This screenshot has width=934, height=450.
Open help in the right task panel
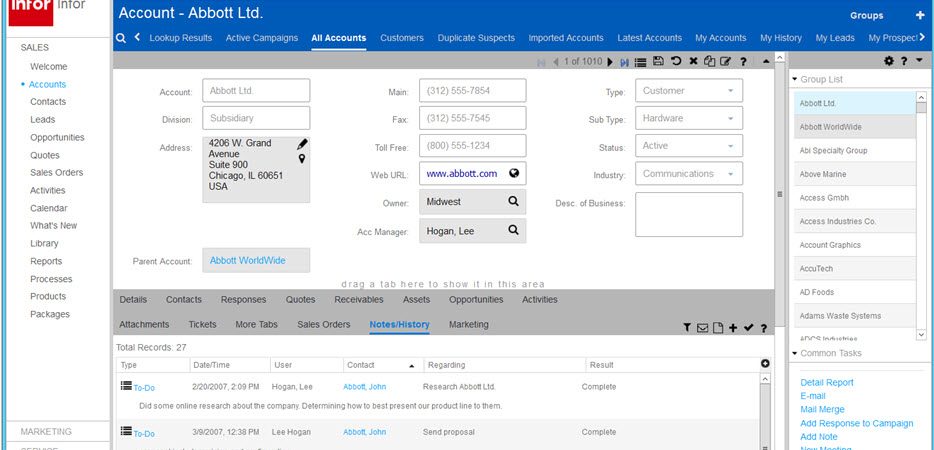(904, 61)
